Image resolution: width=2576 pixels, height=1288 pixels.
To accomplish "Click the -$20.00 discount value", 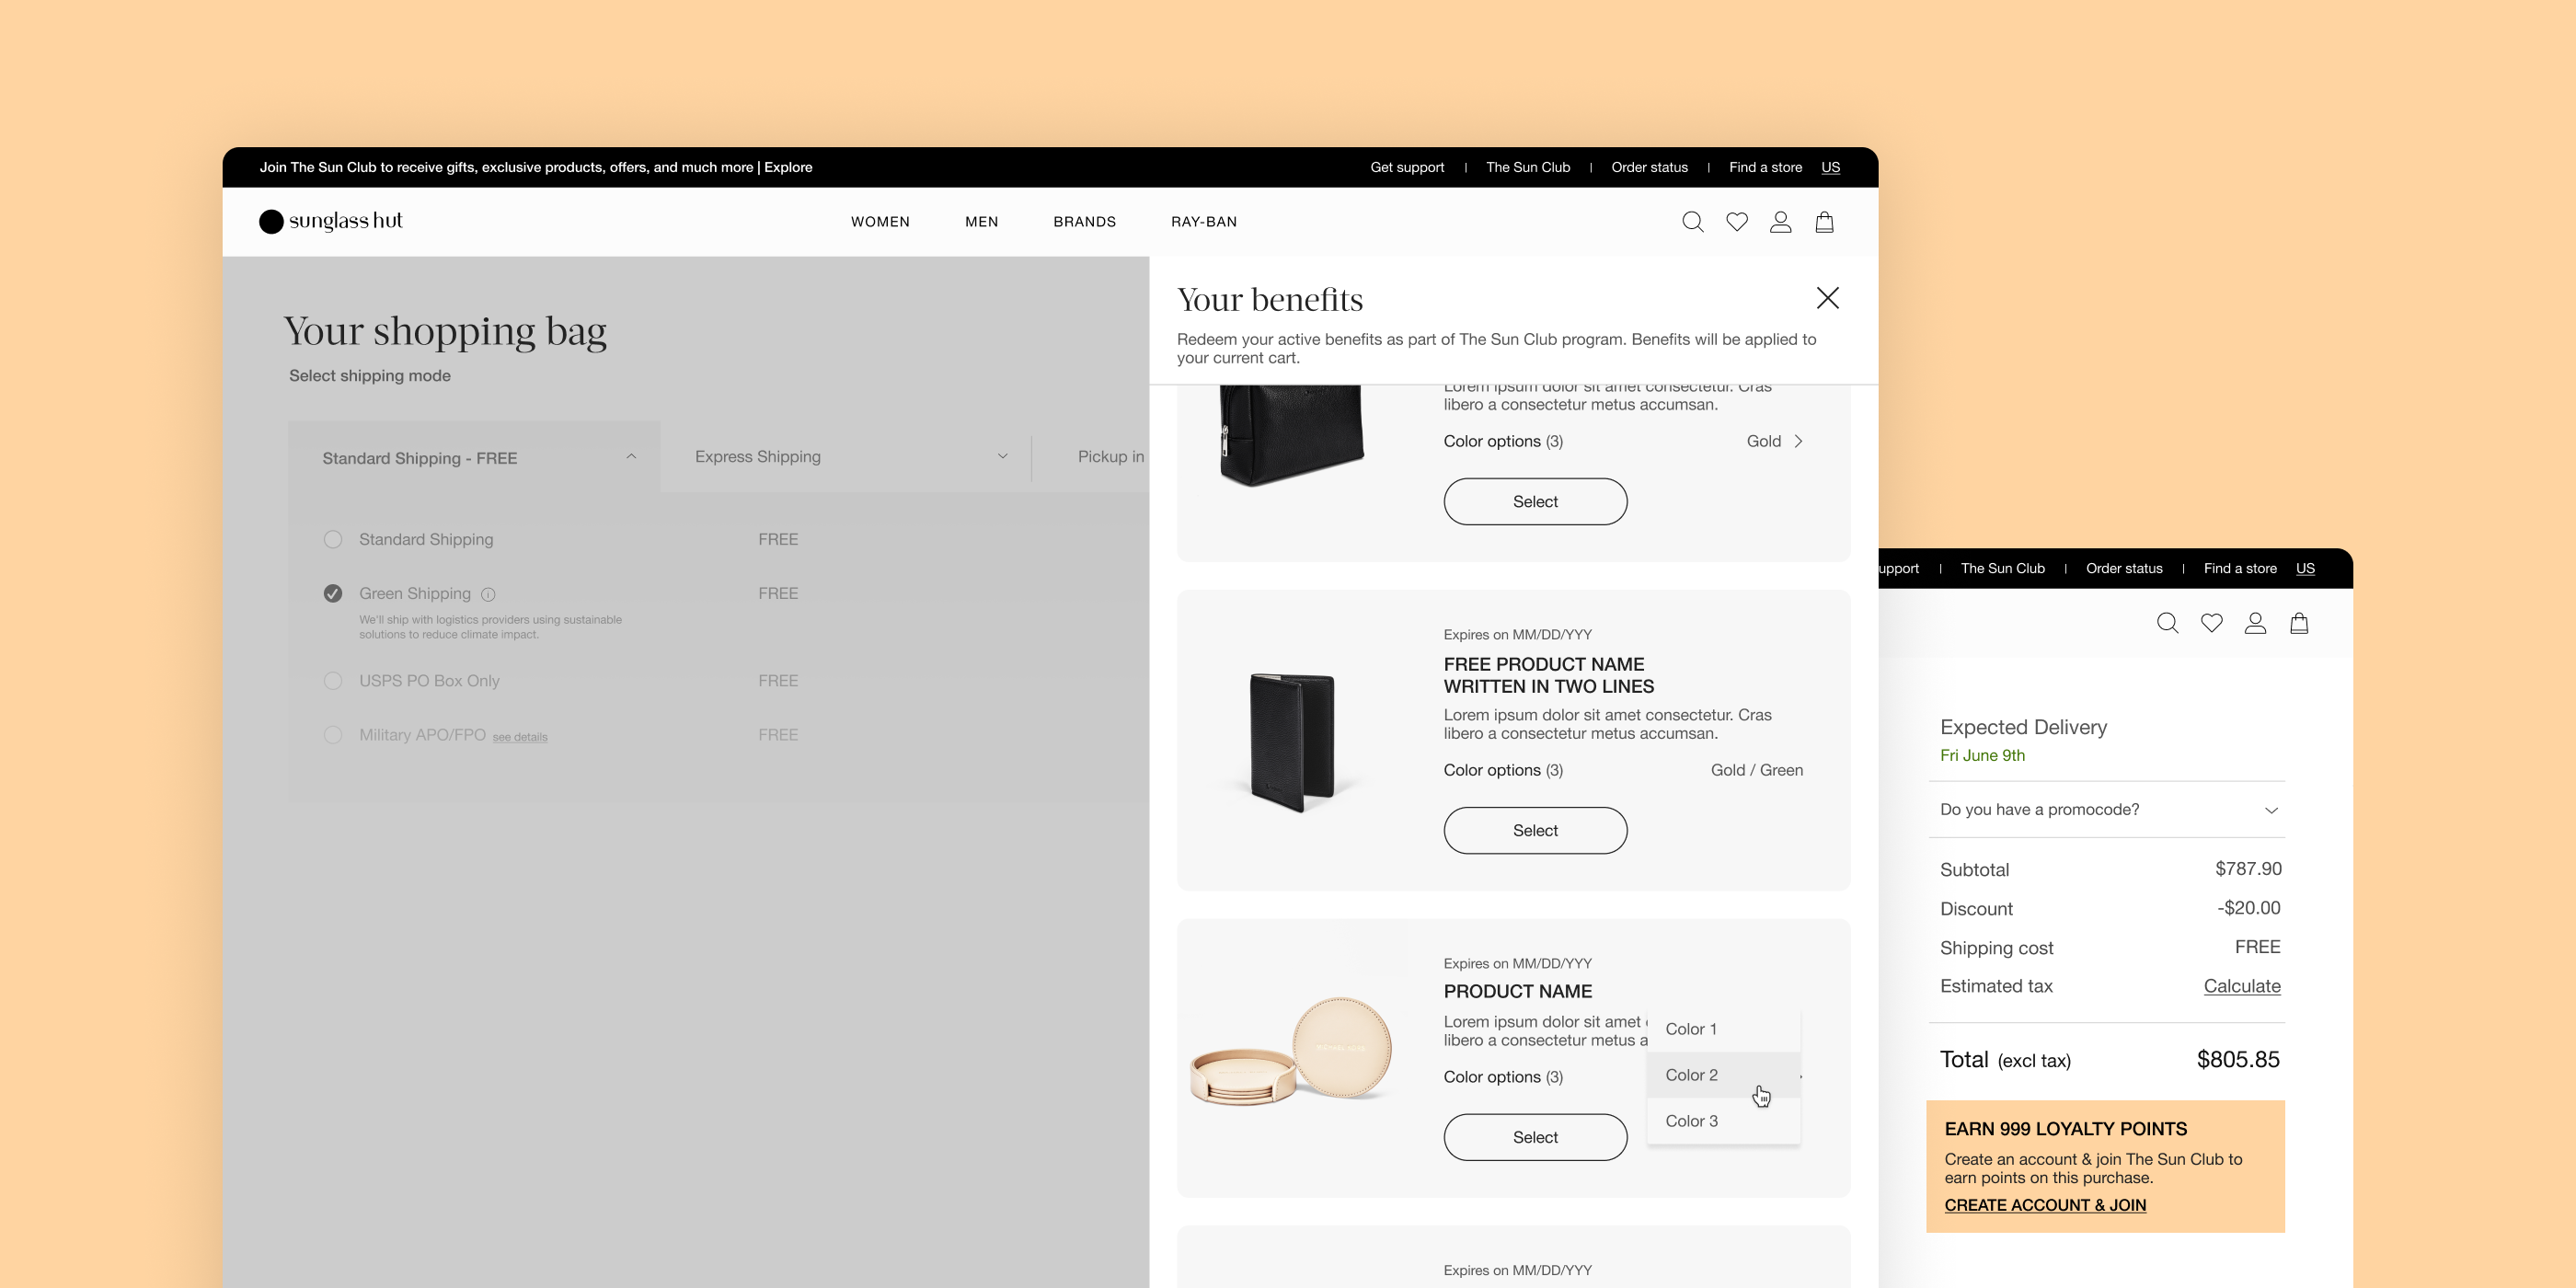I will coord(2248,908).
